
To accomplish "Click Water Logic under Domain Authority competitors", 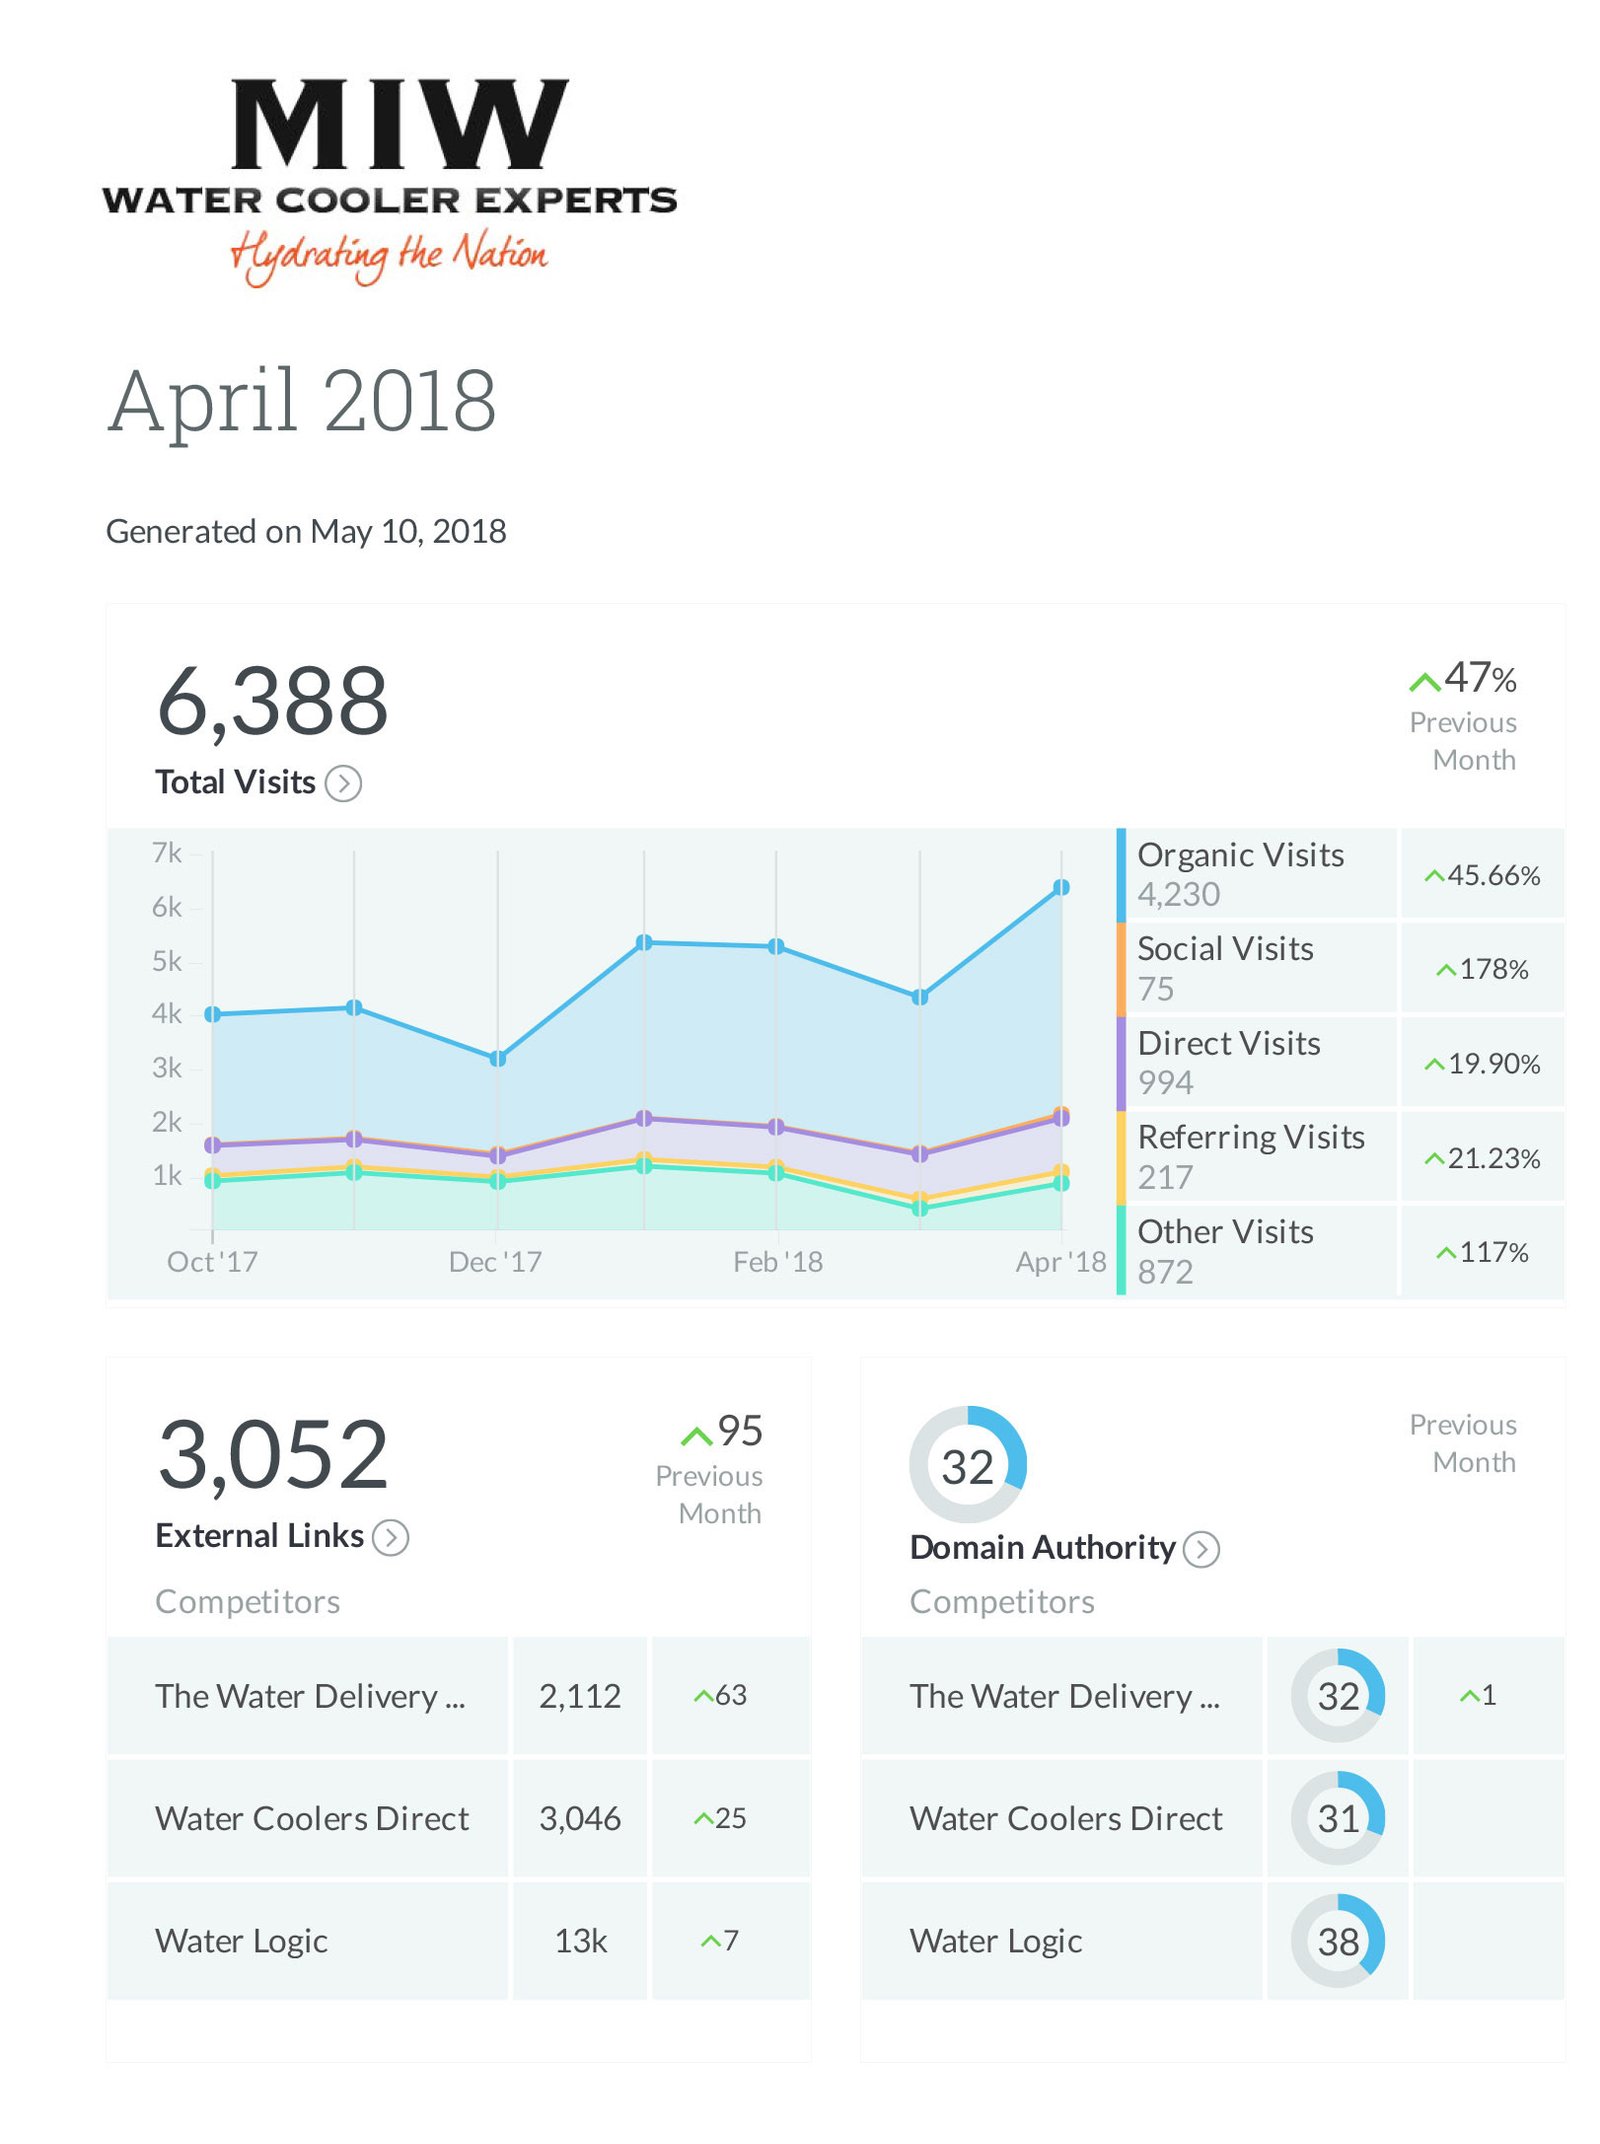I will point(995,1940).
